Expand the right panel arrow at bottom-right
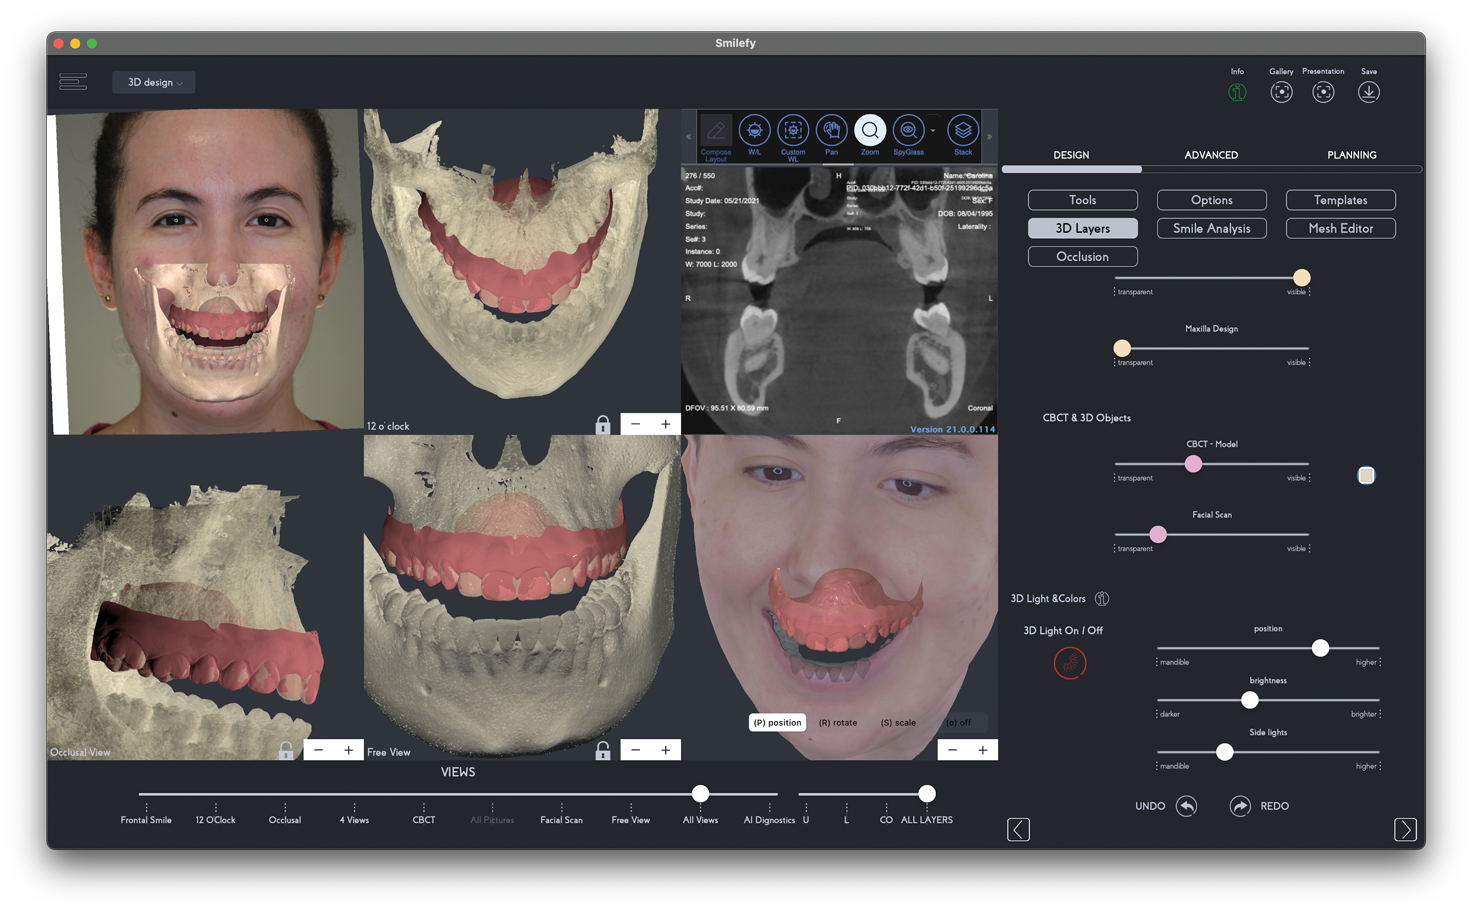This screenshot has height=911, width=1472. pos(1405,829)
